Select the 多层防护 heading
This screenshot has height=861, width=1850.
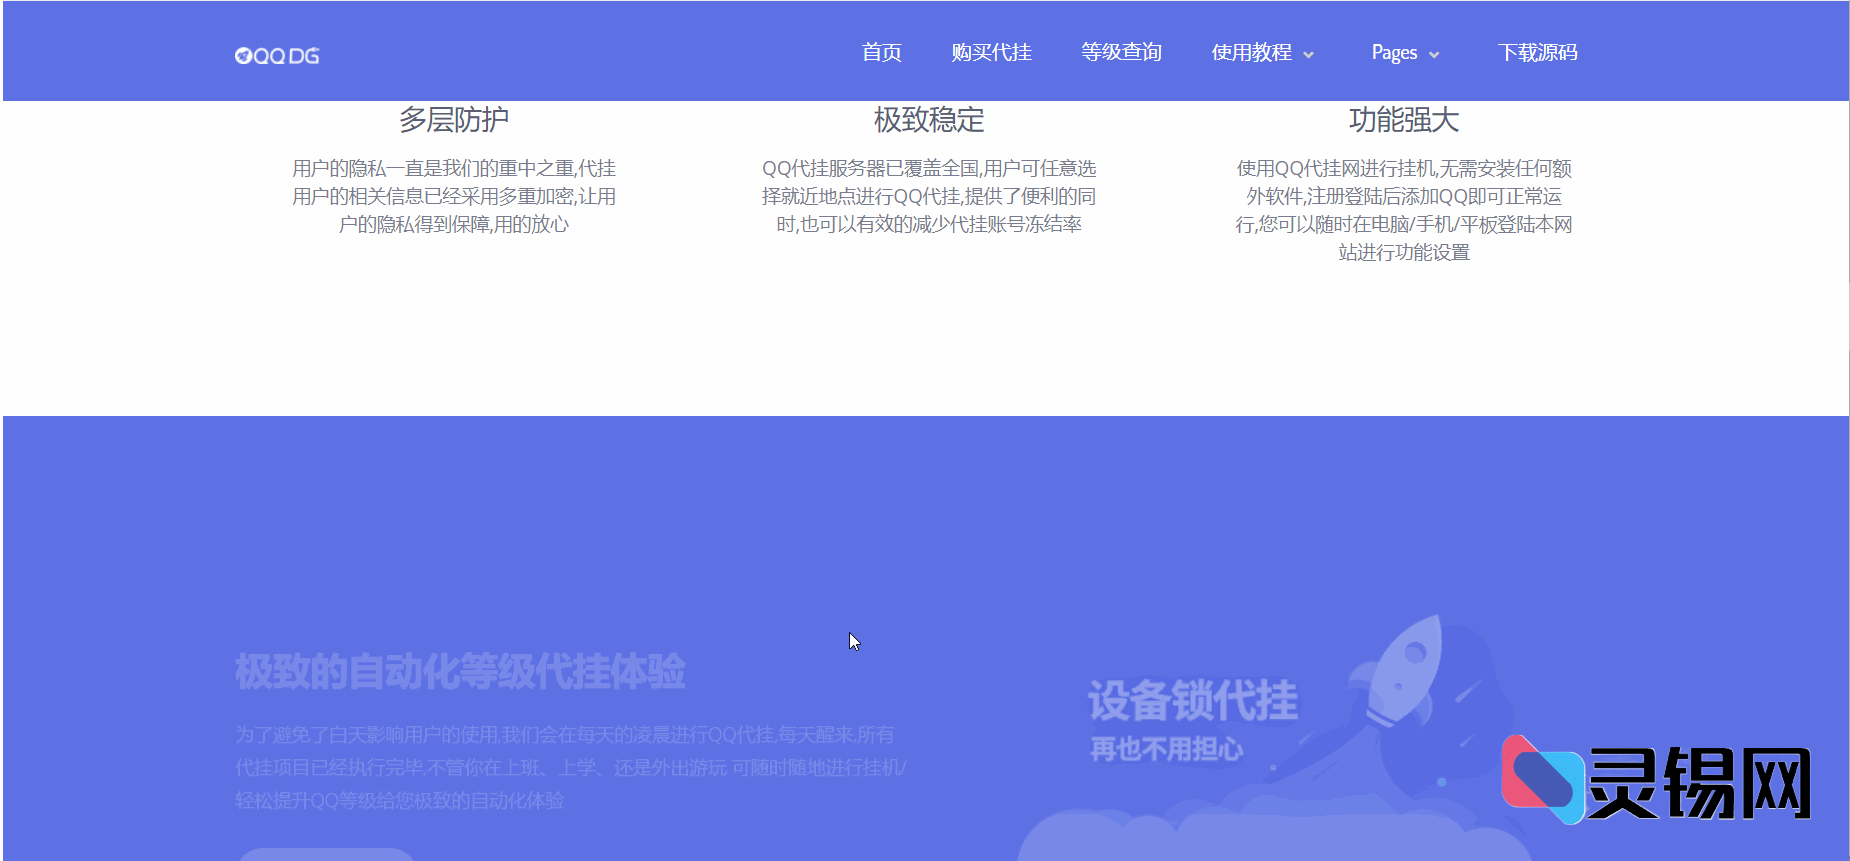454,120
